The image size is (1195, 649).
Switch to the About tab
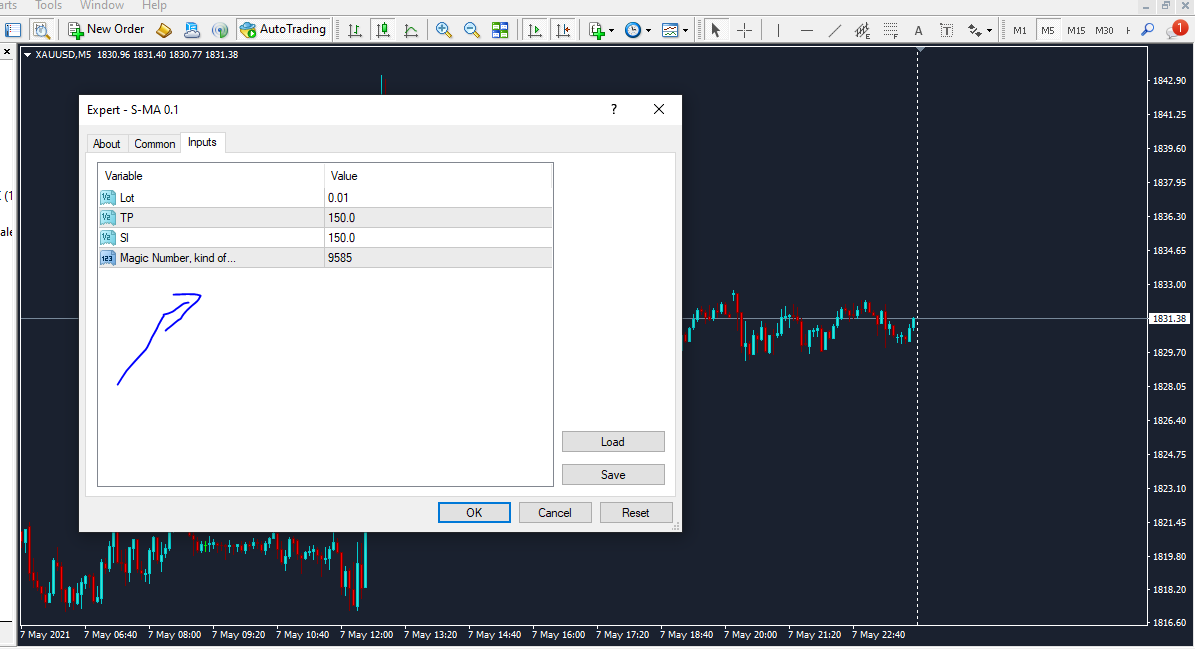click(x=107, y=144)
